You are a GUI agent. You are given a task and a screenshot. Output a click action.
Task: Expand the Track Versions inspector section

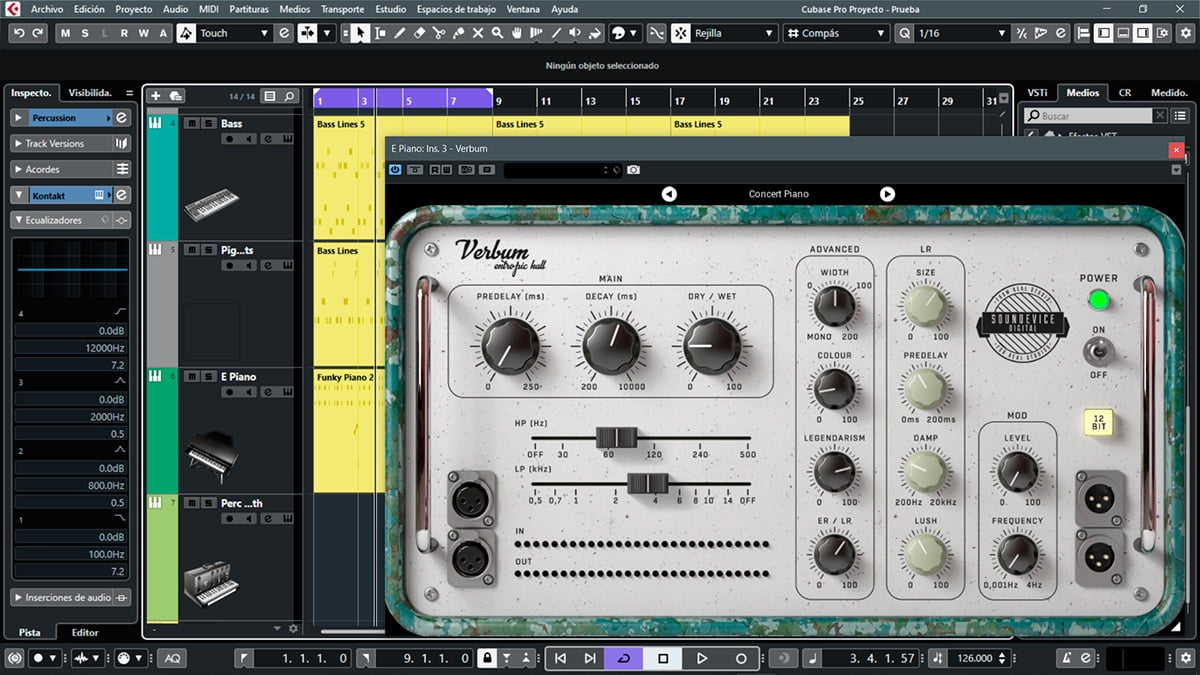tap(18, 143)
